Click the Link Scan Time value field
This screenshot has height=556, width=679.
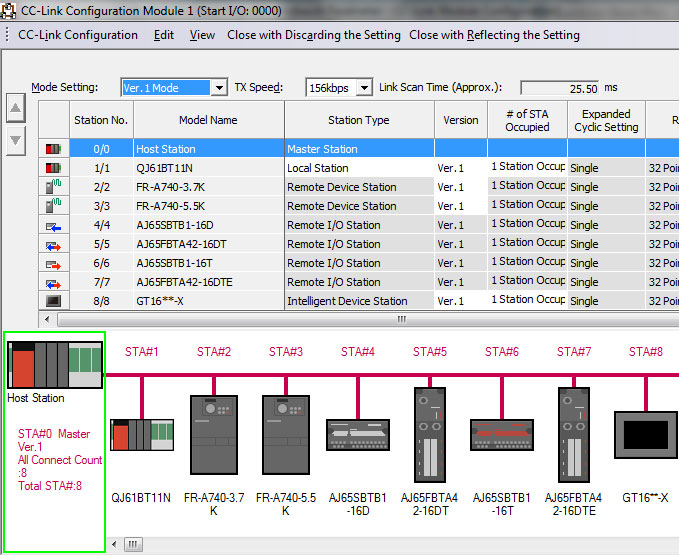pos(559,88)
